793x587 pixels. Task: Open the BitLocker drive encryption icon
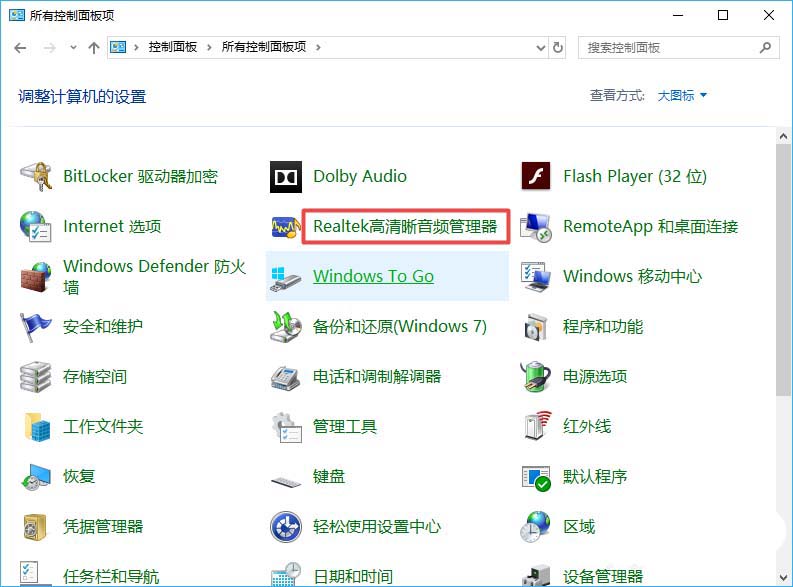tap(35, 176)
